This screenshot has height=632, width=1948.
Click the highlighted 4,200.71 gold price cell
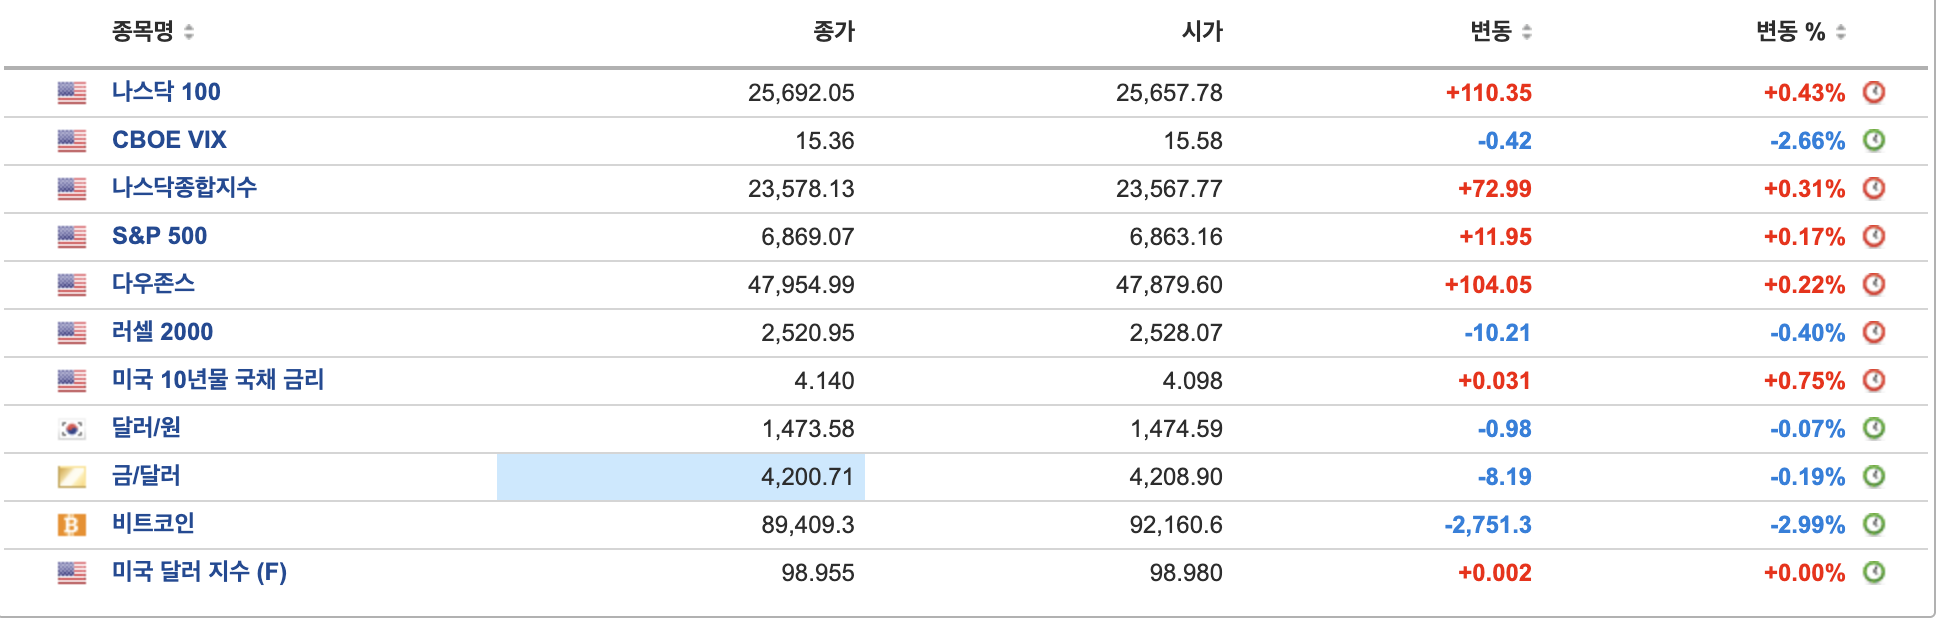pos(681,477)
